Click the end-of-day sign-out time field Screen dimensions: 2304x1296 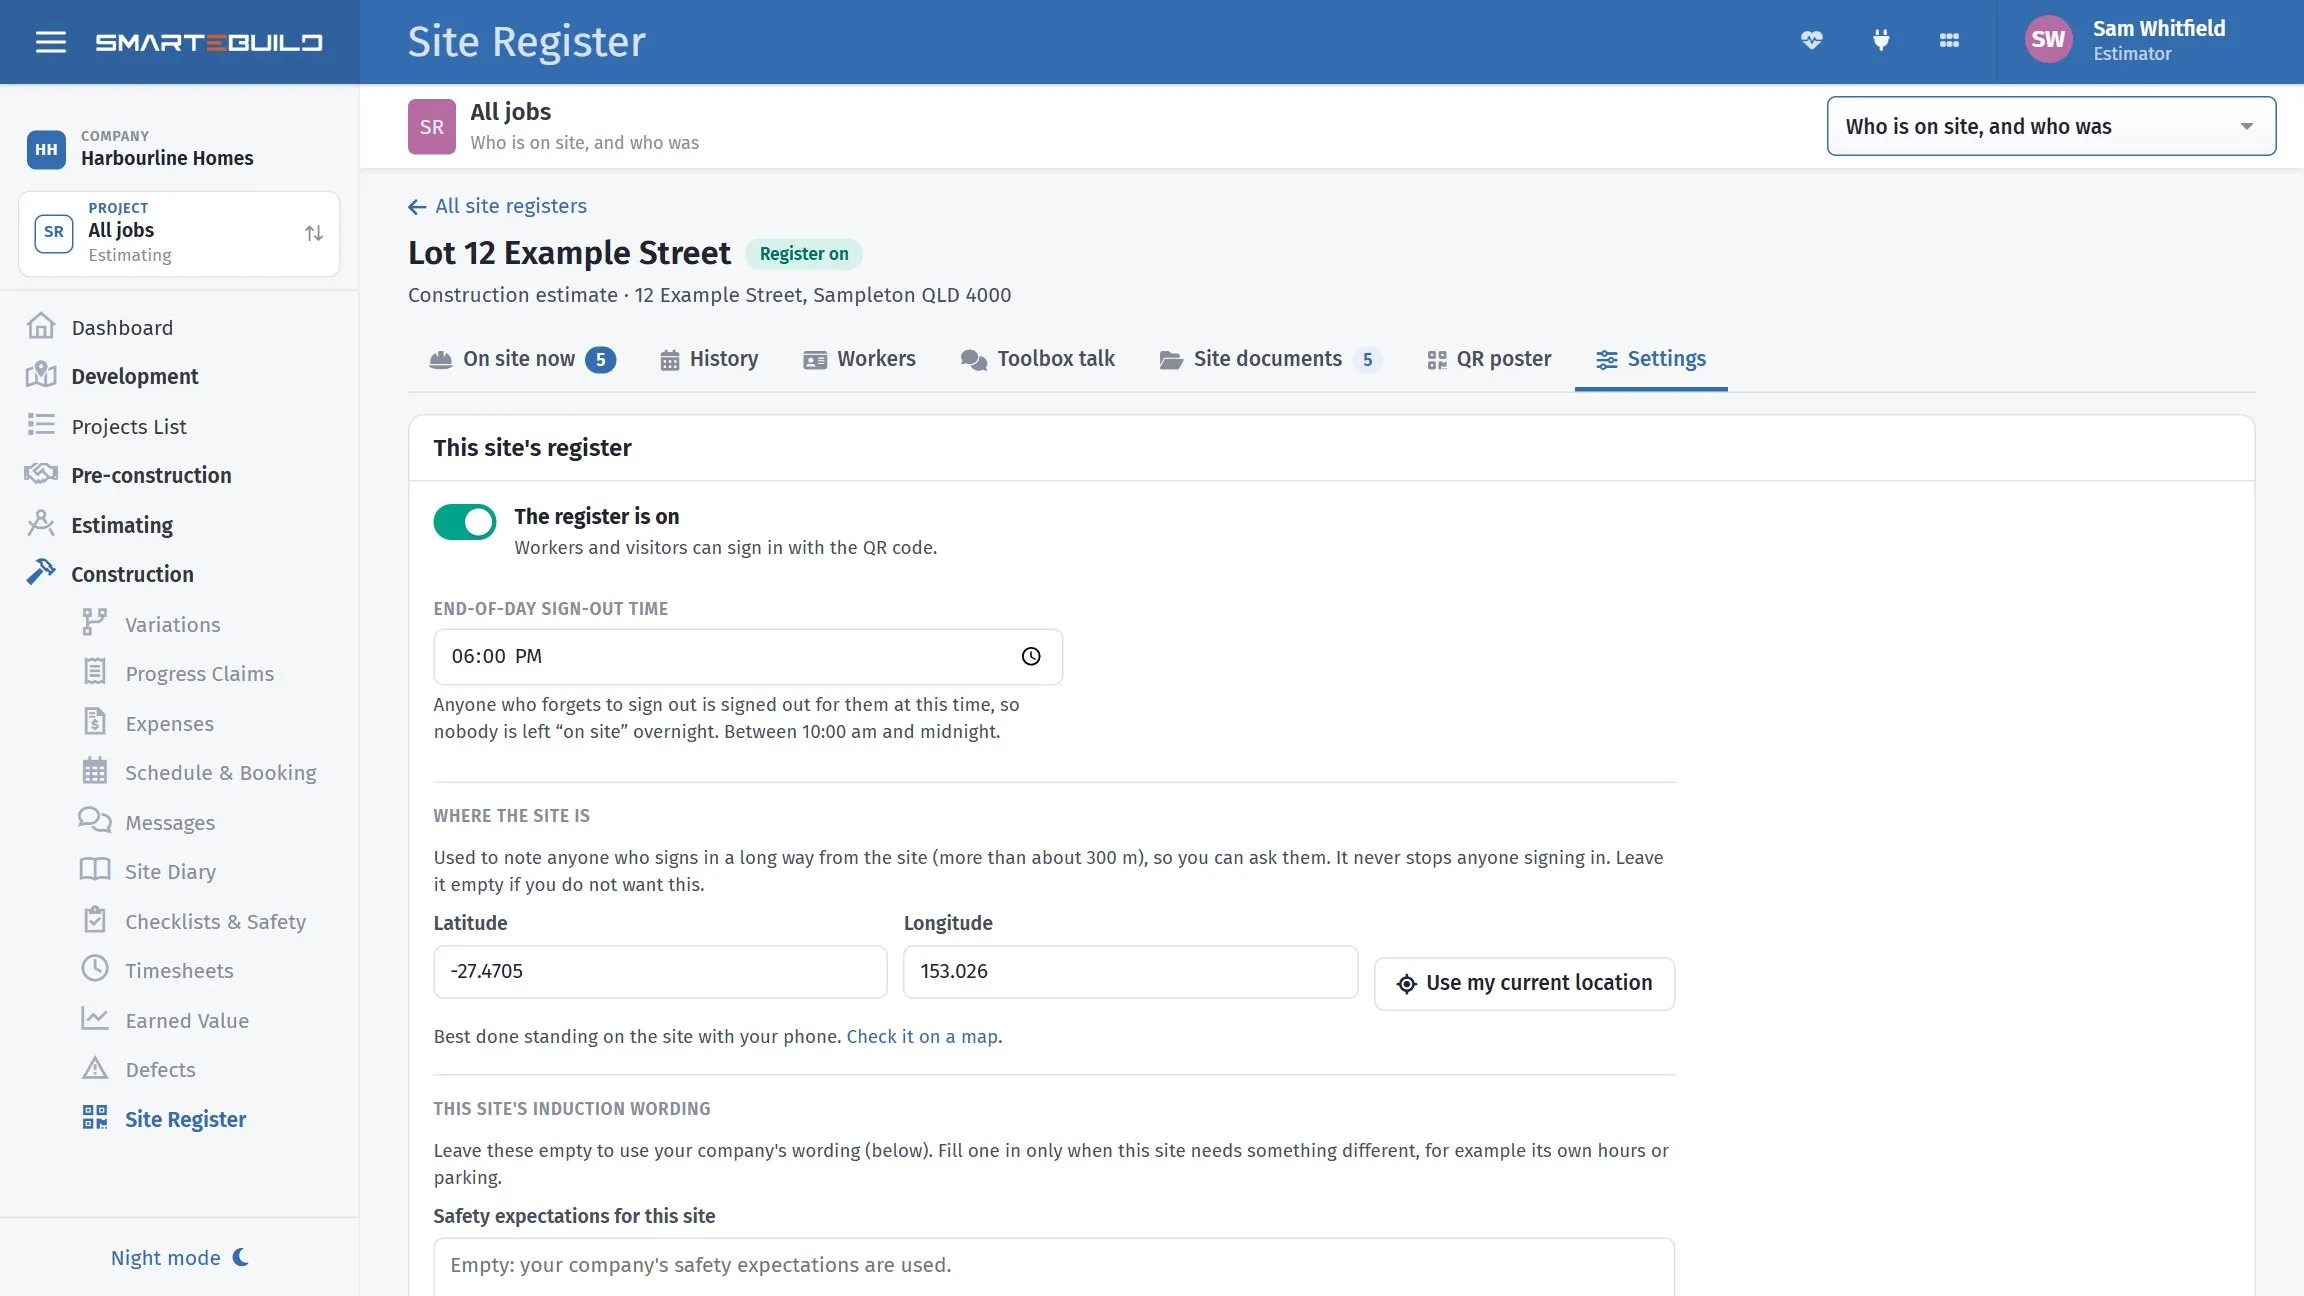point(747,656)
